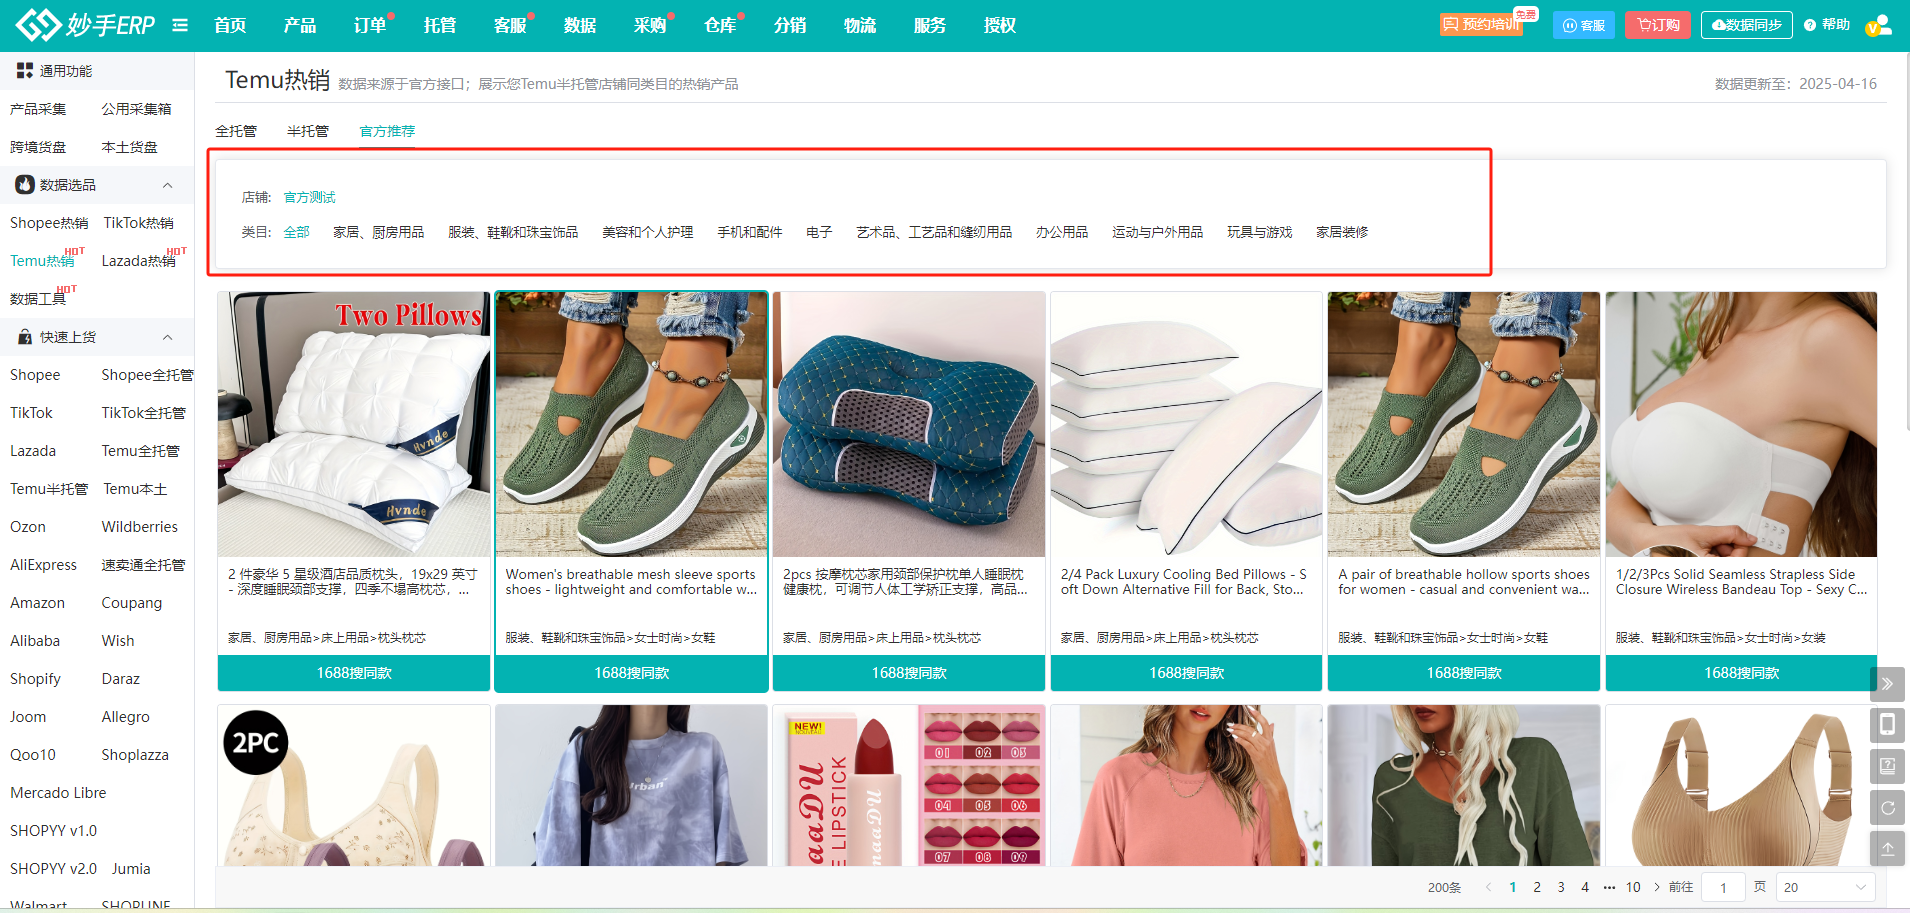Image resolution: width=1910 pixels, height=913 pixels.
Task: Go to pagination page 2
Action: tap(1537, 887)
